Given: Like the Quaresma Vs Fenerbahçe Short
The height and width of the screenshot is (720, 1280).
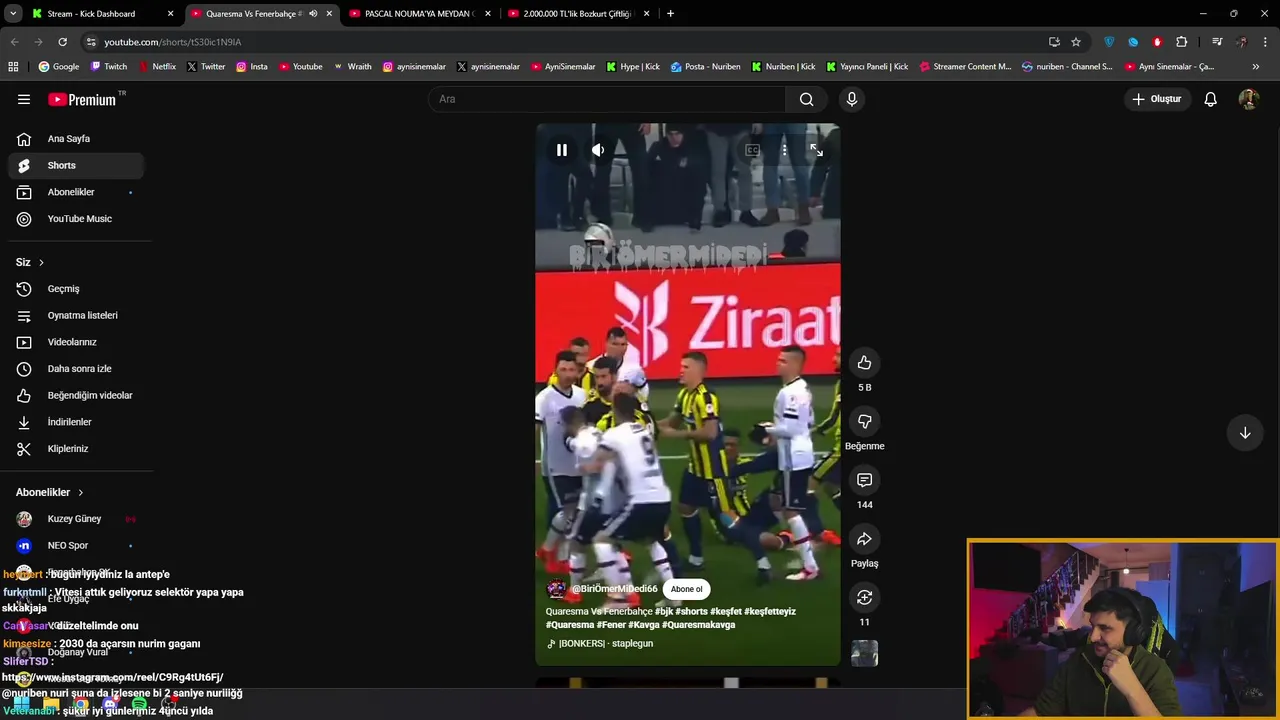Looking at the screenshot, I should [864, 363].
